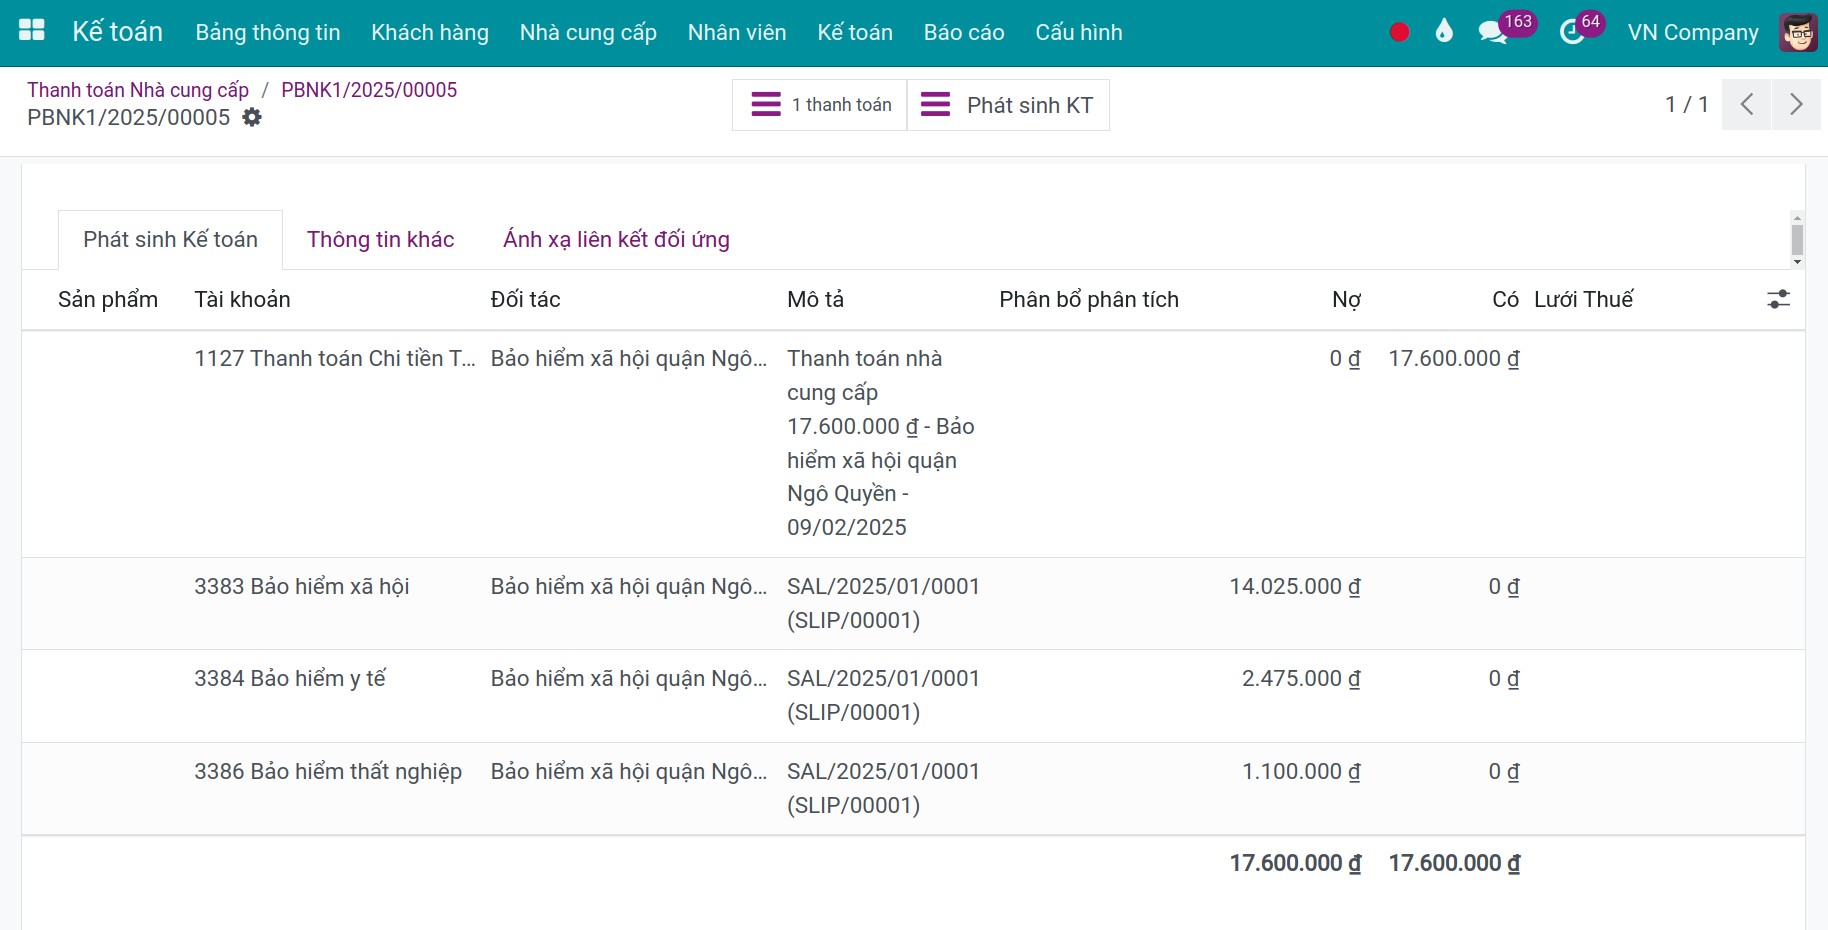Switch to 'Thông tin khác' tab
This screenshot has height=930, width=1828.
tap(381, 240)
